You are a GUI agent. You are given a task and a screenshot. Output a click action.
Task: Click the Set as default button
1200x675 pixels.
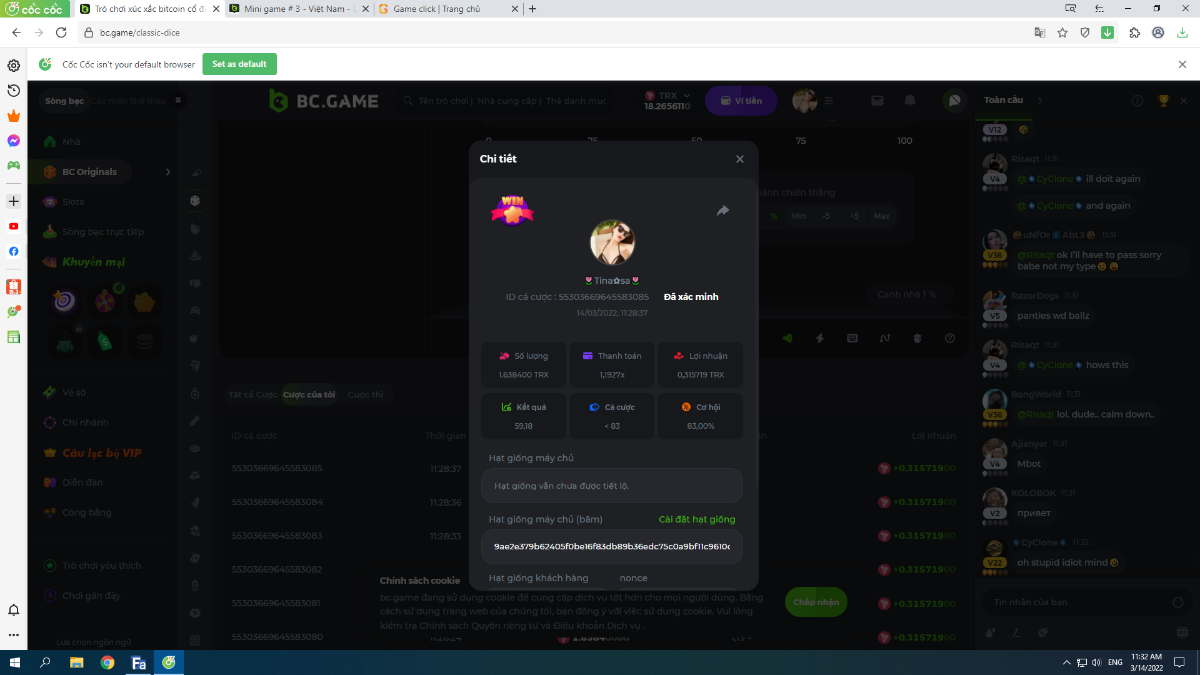pyautogui.click(x=239, y=64)
